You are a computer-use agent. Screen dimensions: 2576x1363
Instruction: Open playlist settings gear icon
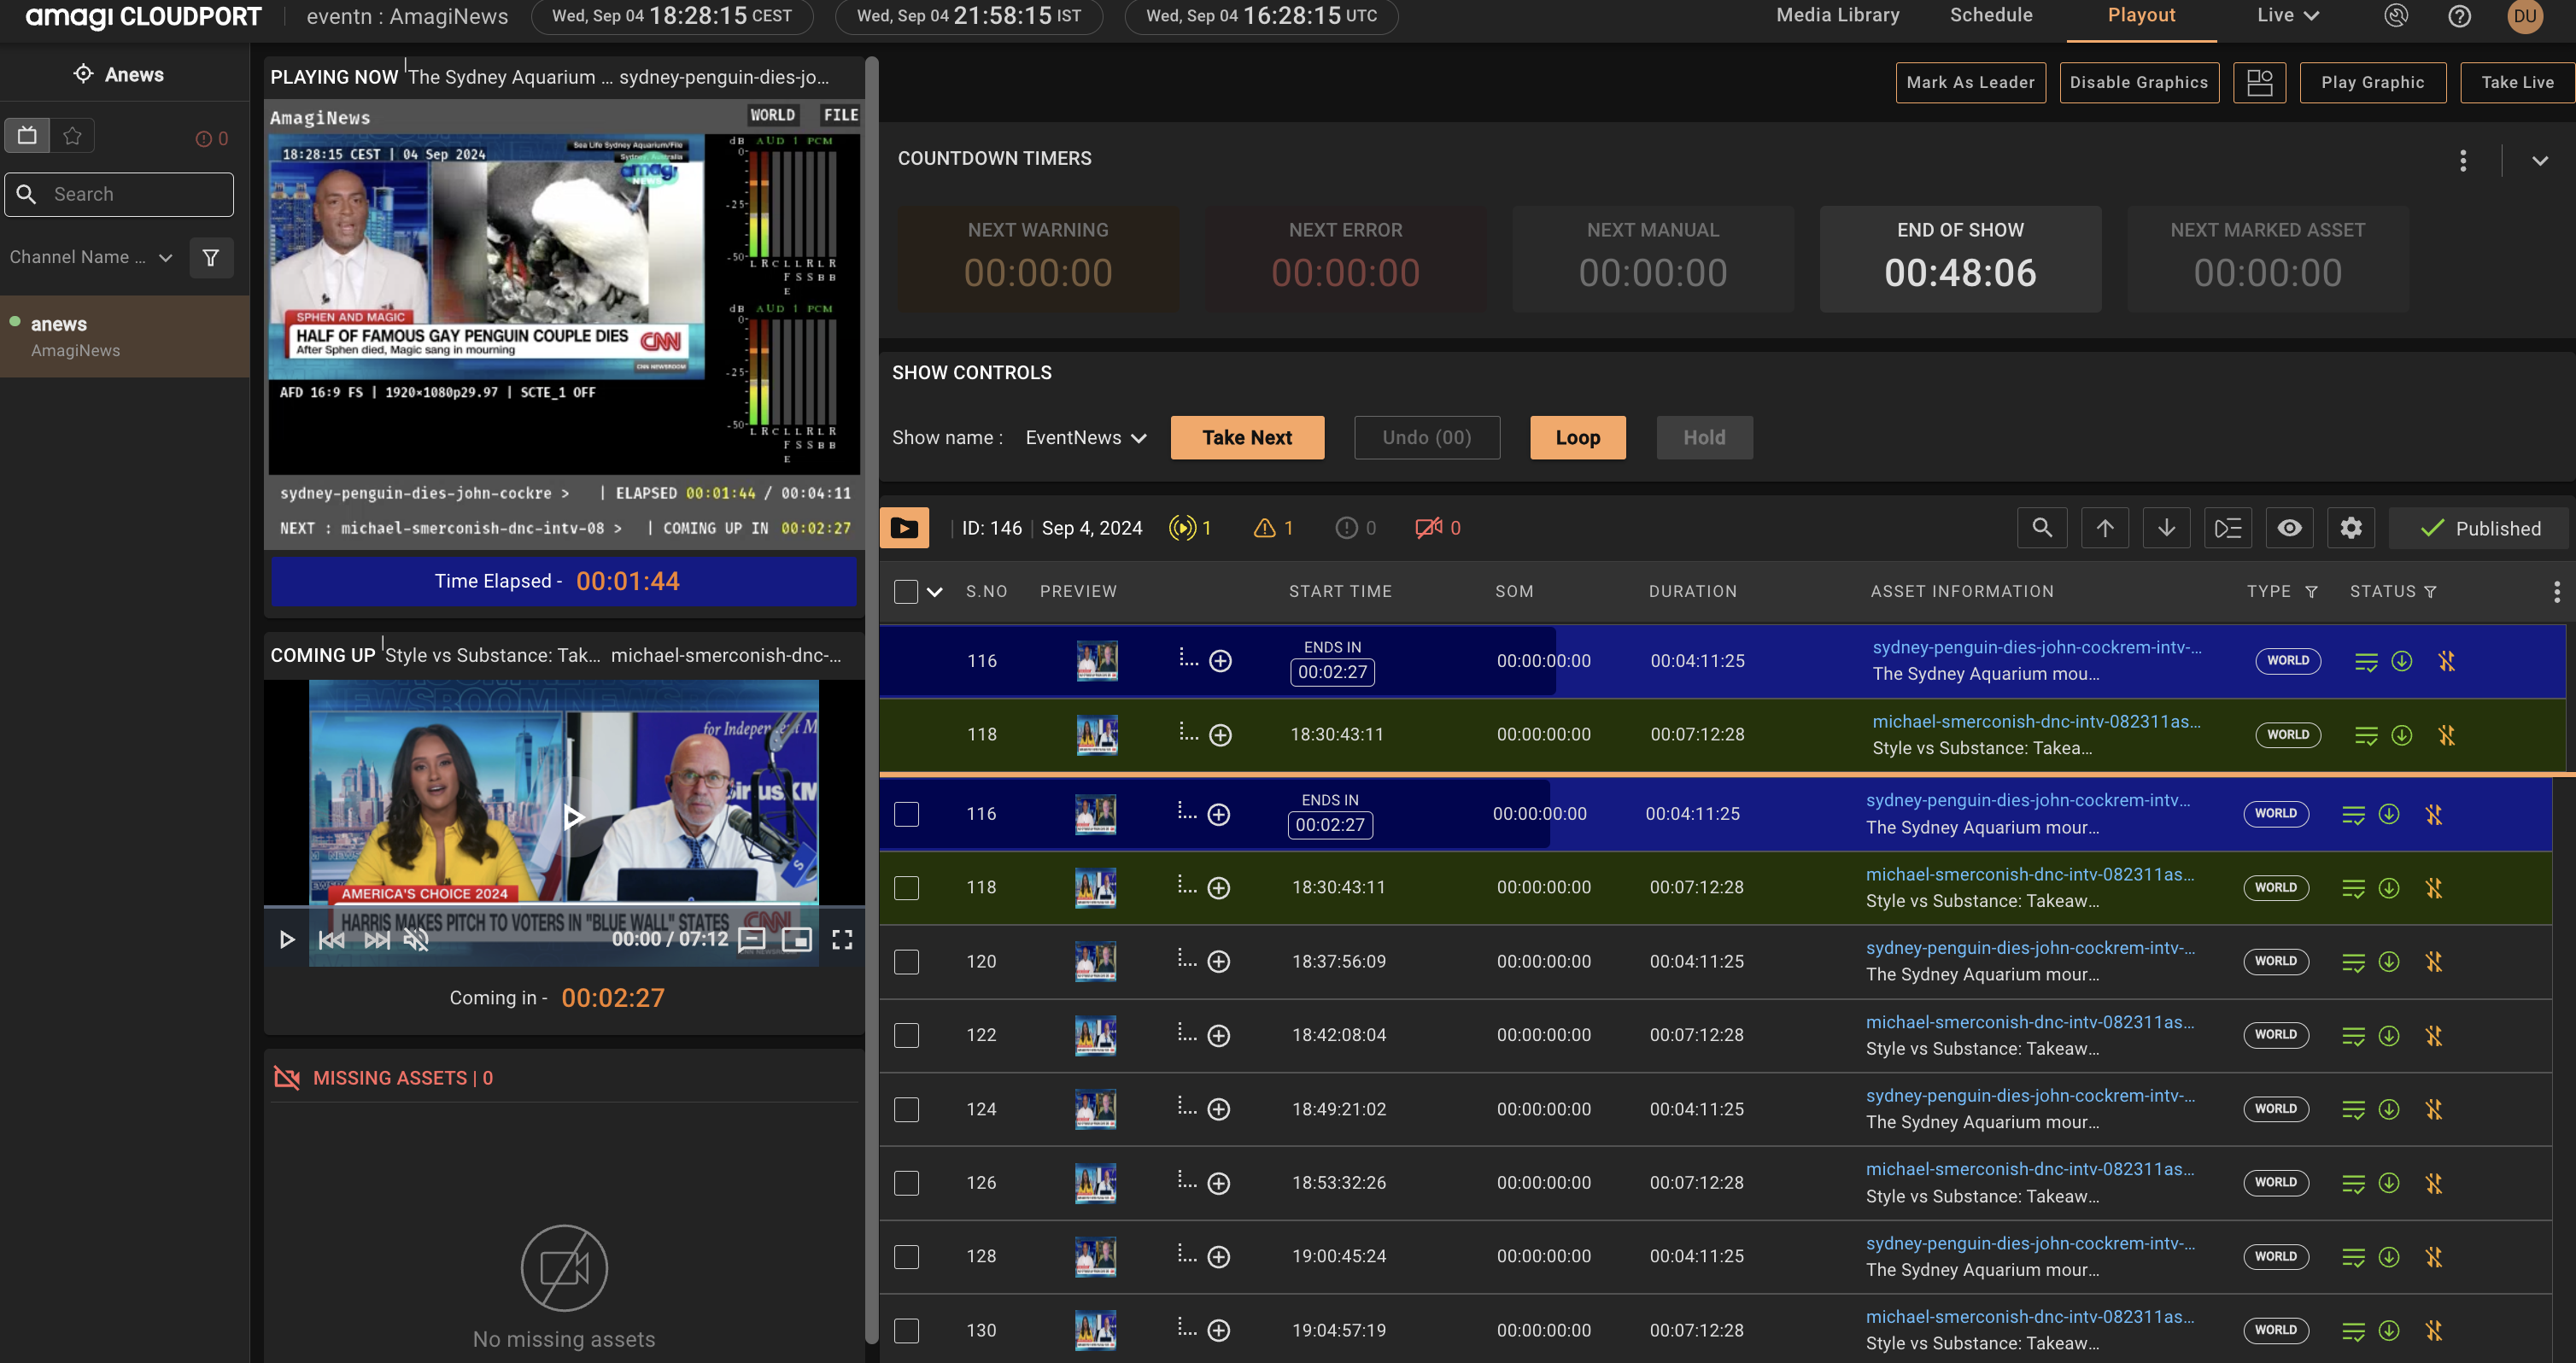click(2351, 527)
